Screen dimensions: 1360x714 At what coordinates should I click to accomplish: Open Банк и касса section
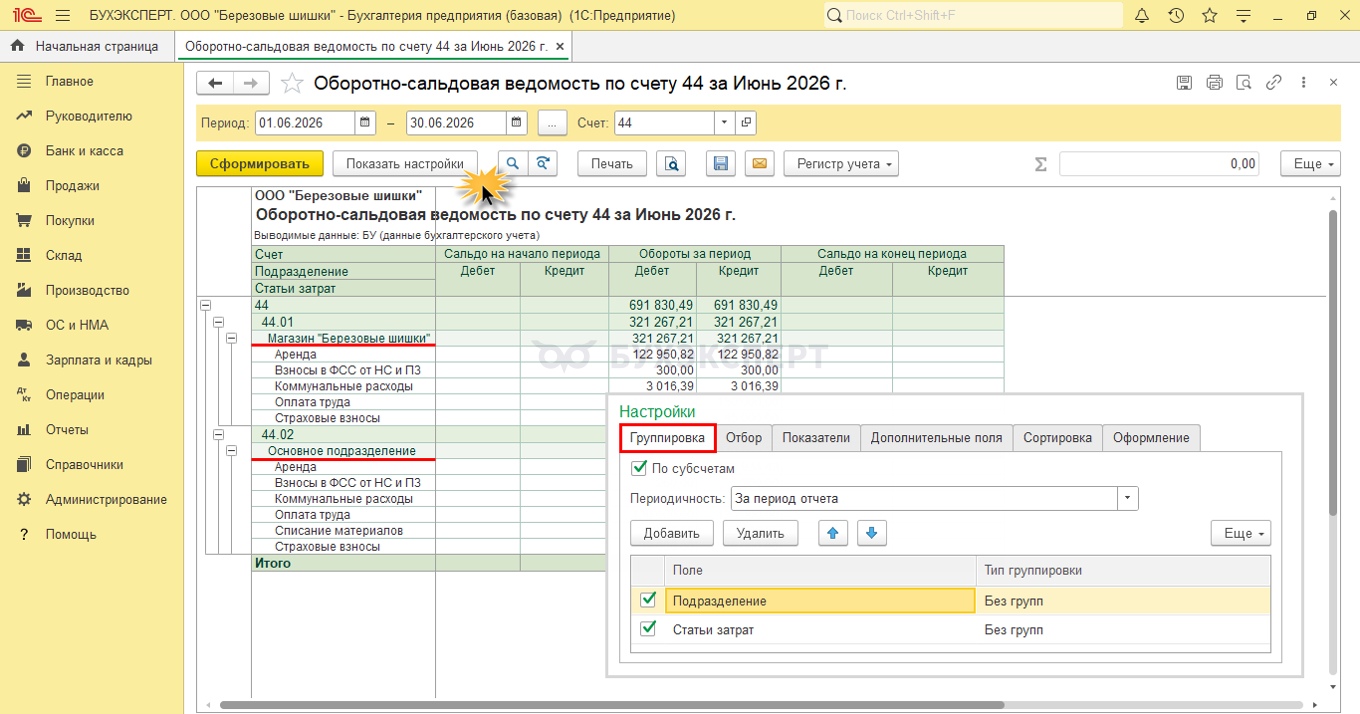pos(84,151)
